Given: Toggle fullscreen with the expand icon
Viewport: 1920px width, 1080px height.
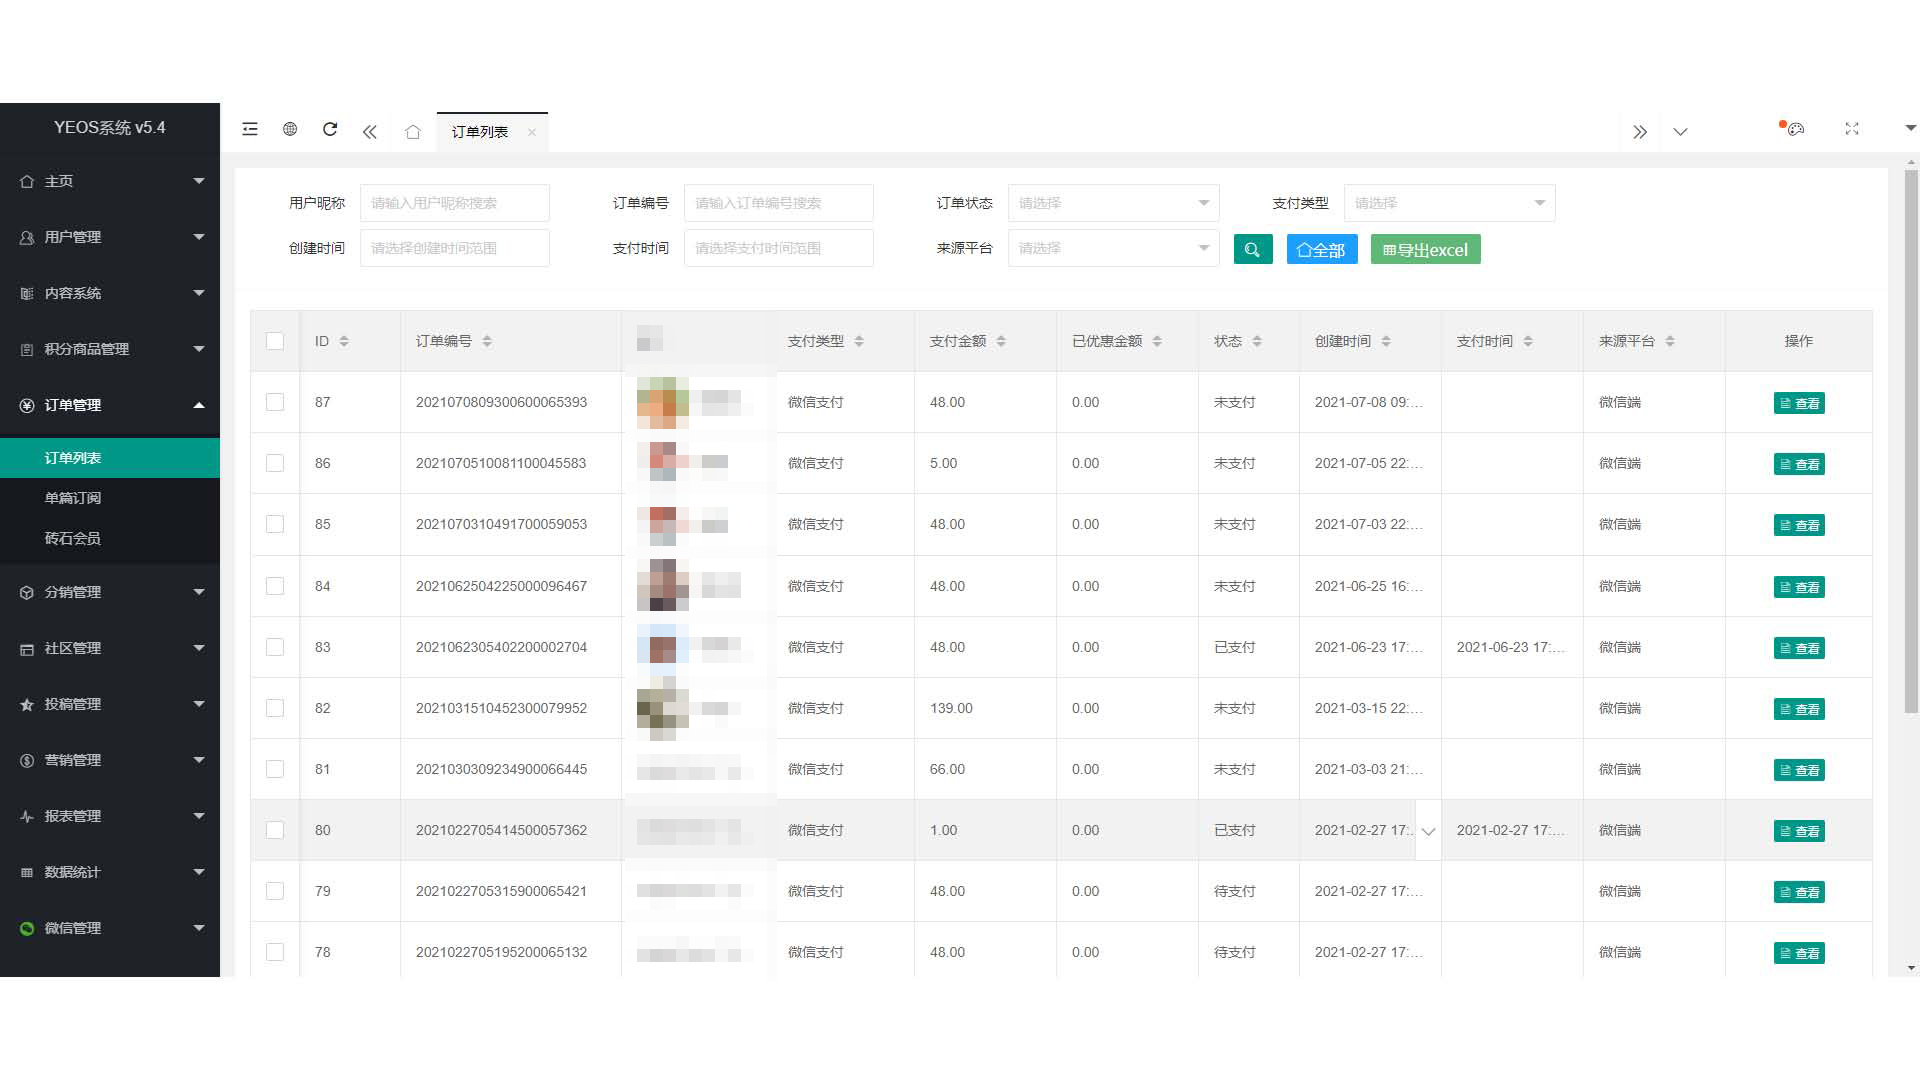Looking at the screenshot, I should click(x=1852, y=129).
